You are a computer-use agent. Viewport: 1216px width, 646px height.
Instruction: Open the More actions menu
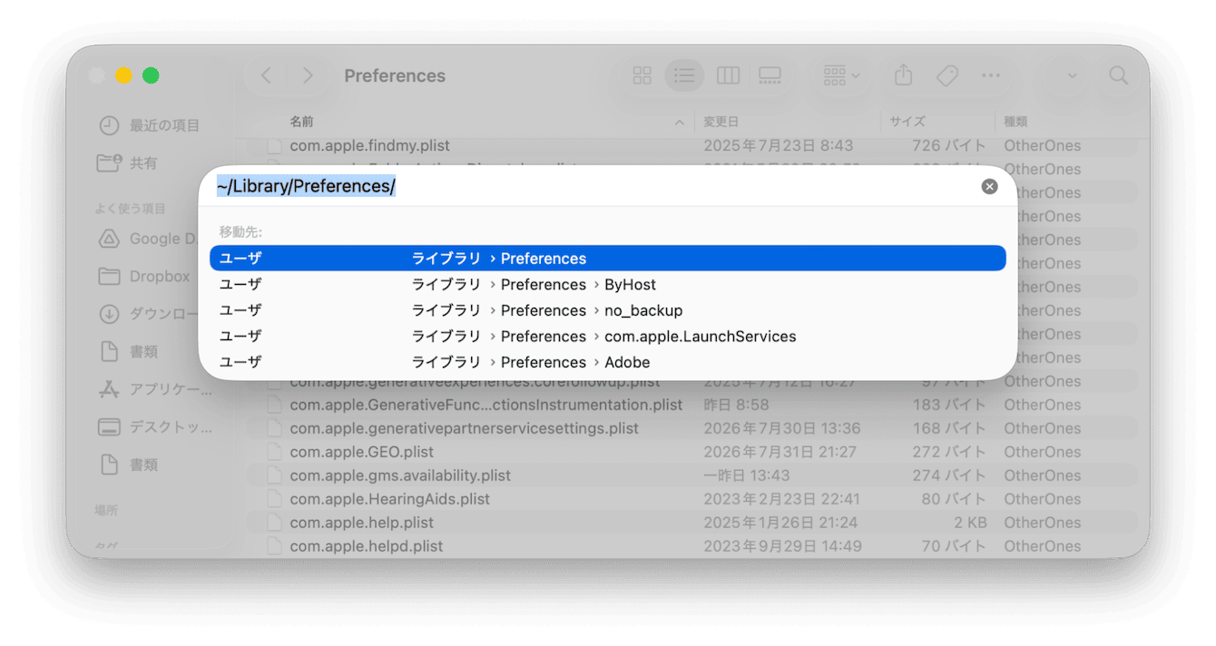point(990,75)
